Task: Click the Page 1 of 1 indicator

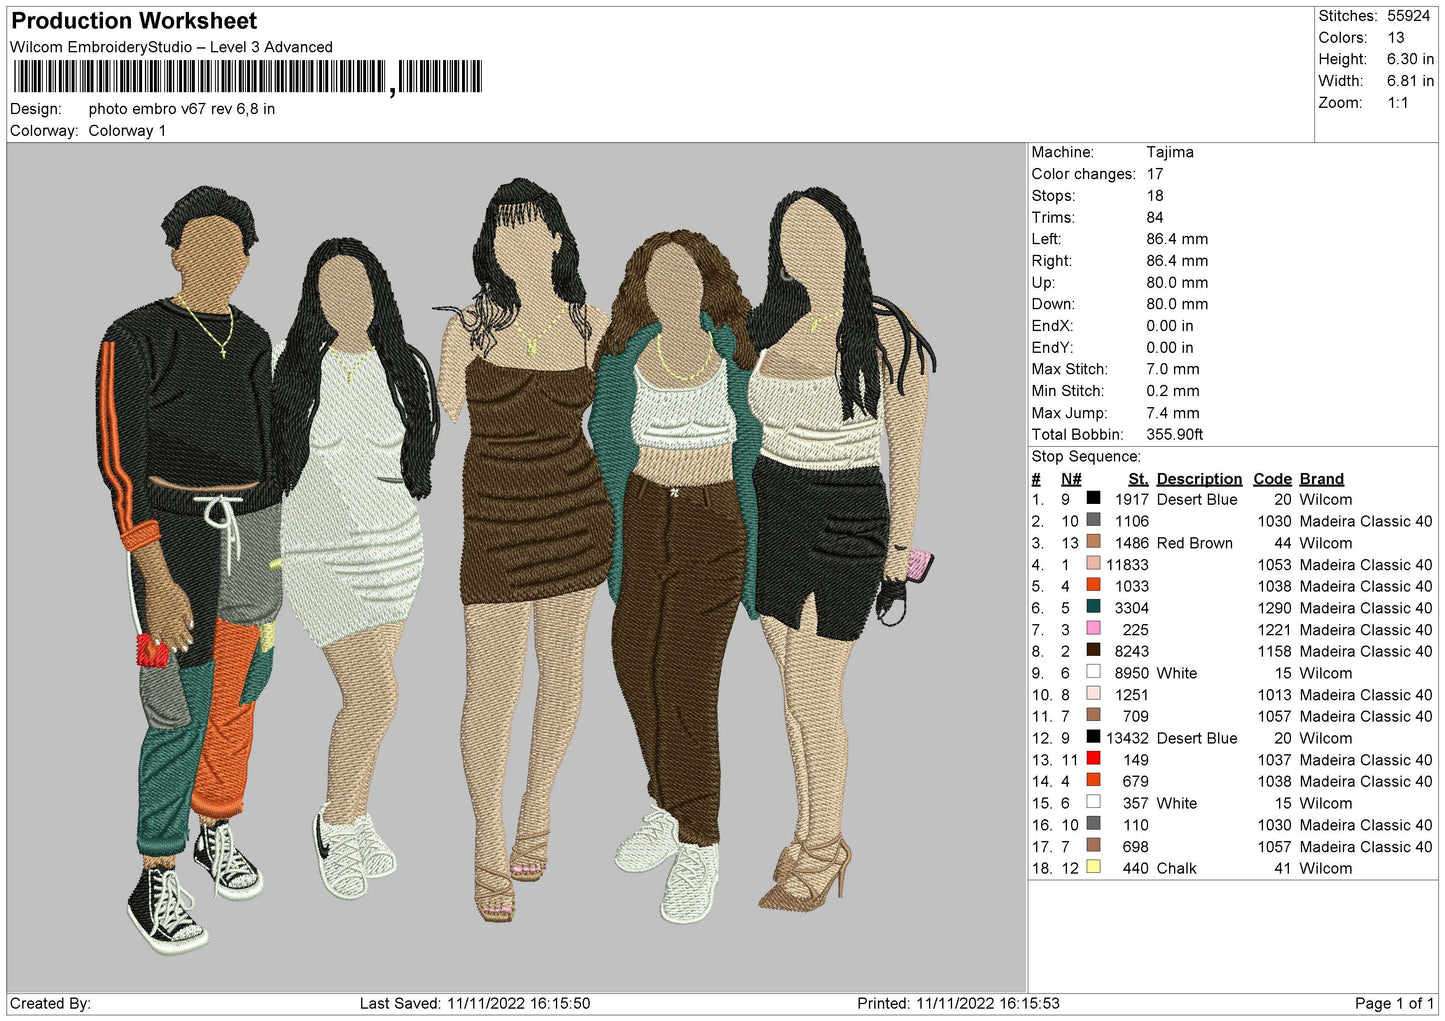Action: [1394, 1003]
